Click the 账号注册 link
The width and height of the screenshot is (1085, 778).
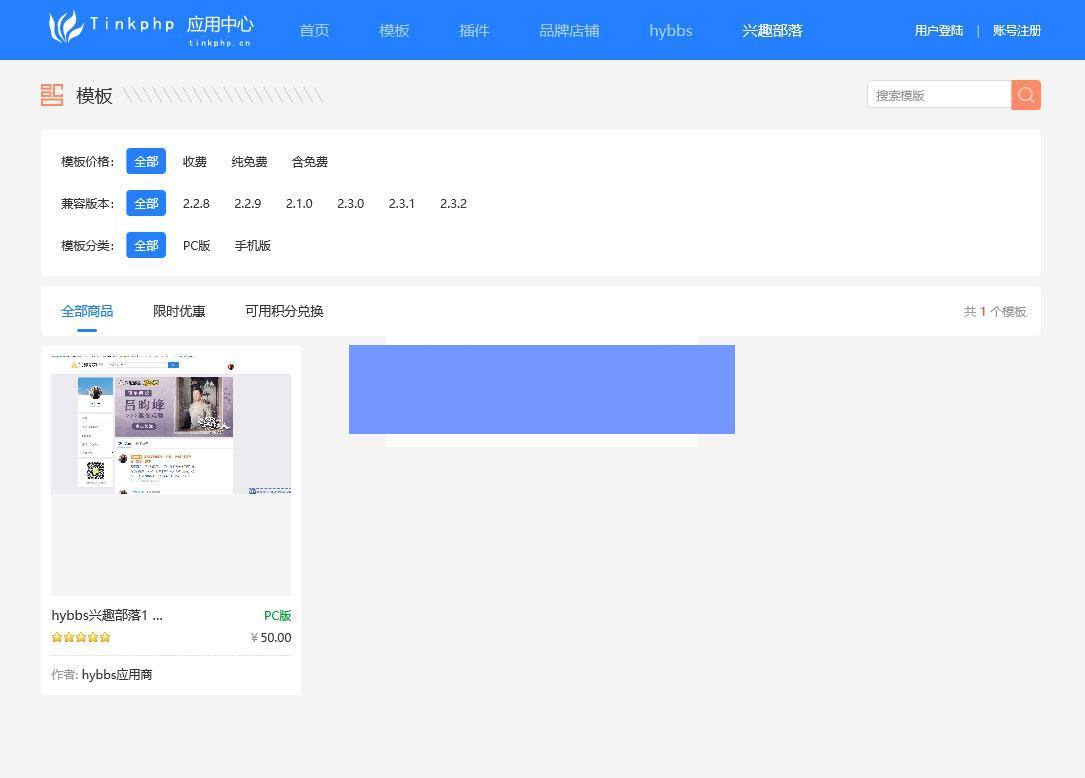click(1016, 30)
